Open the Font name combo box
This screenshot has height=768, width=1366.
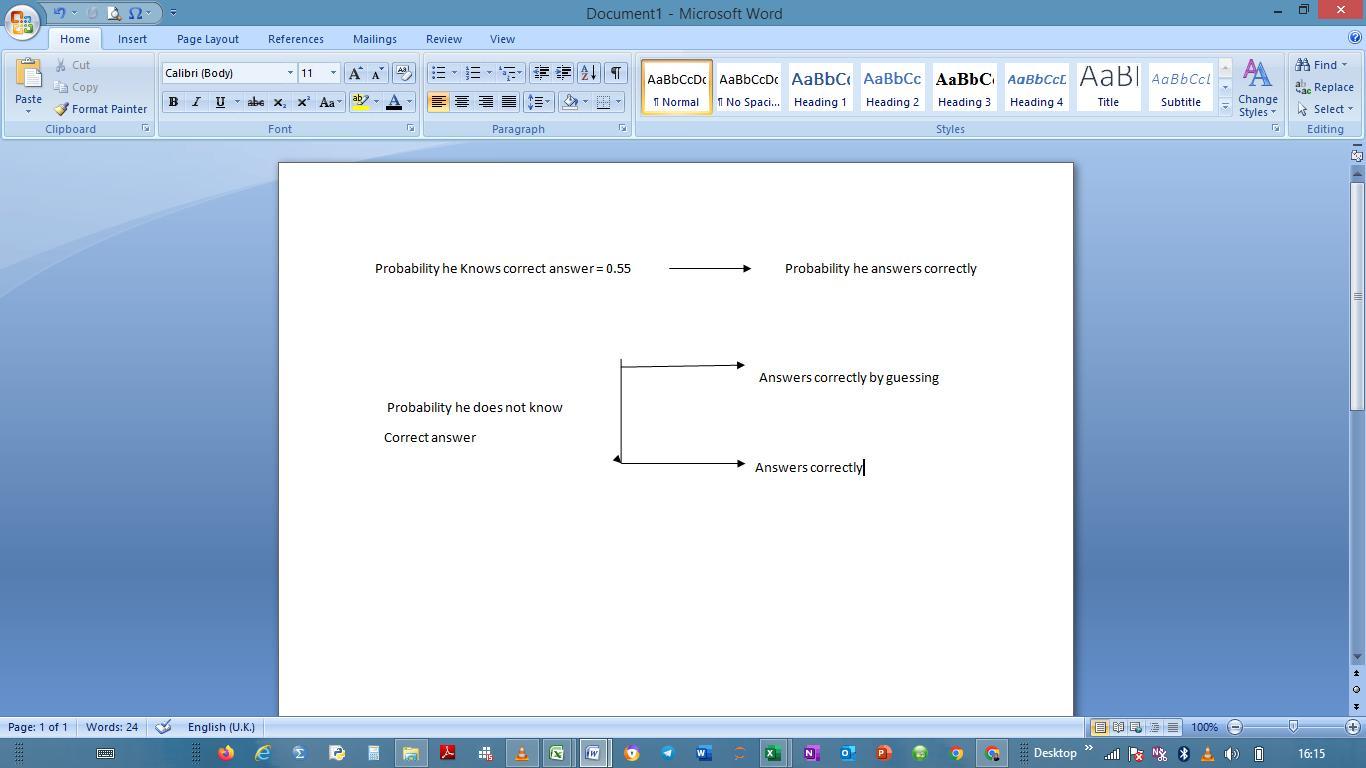229,73
